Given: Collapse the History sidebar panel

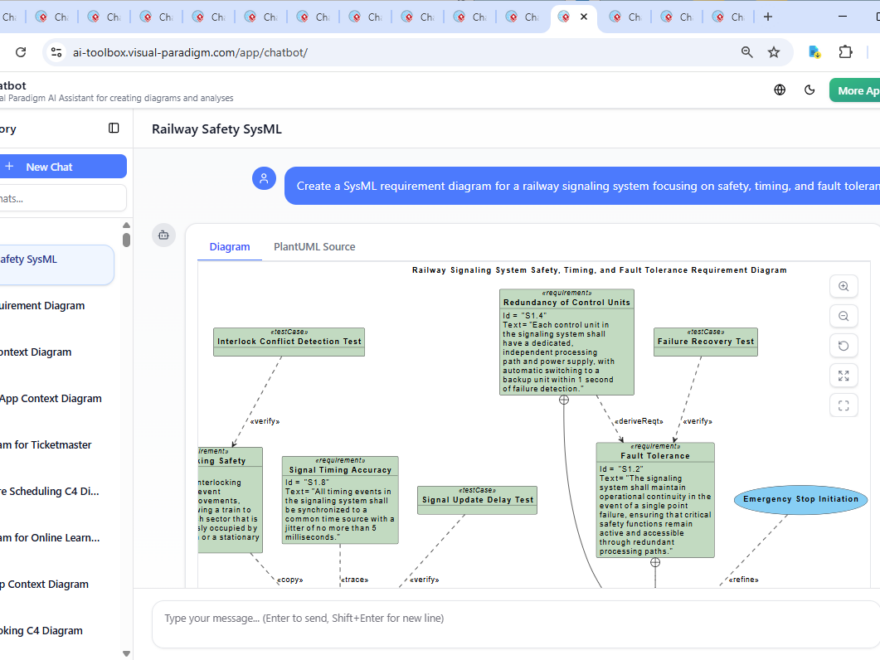Looking at the screenshot, I should (113, 128).
